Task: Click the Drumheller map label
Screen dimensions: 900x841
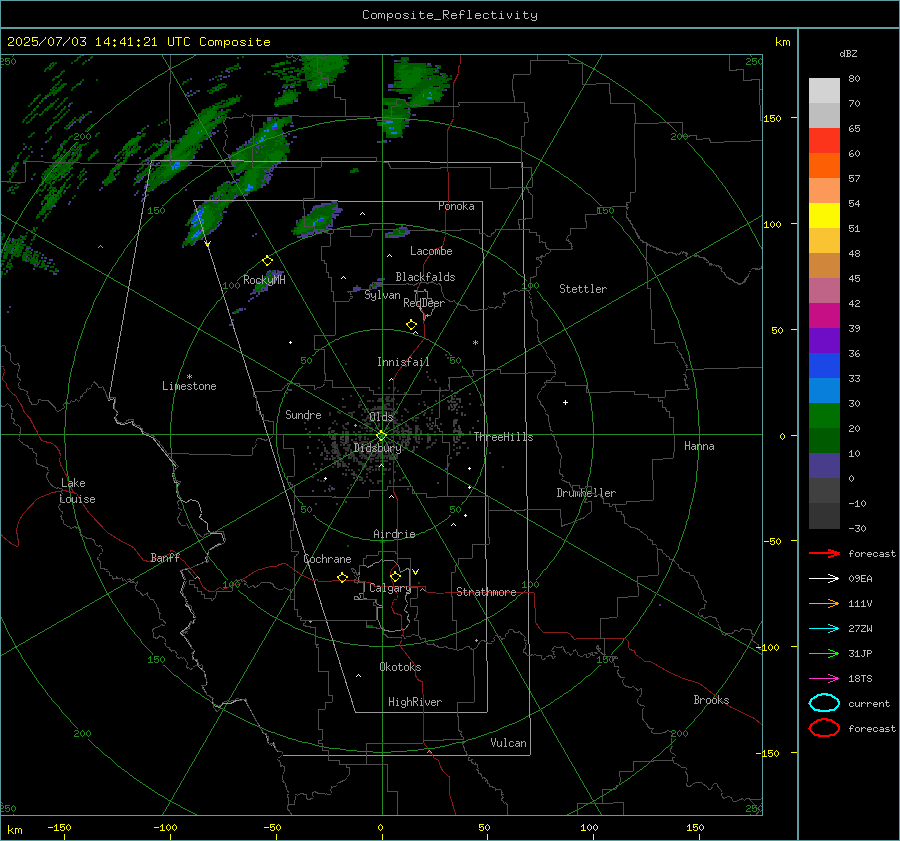Action: point(586,493)
